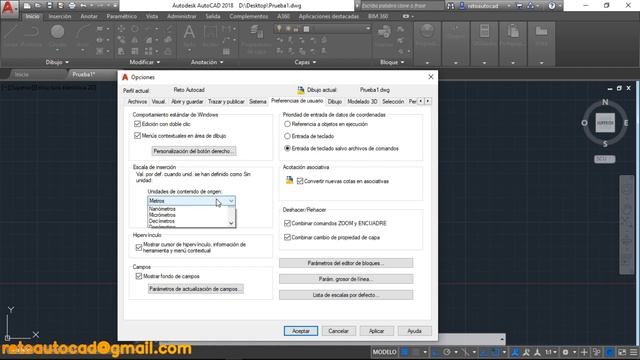The width and height of the screenshot is (640, 360).
Task: Click the Open file quick access icon
Action: (38, 6)
